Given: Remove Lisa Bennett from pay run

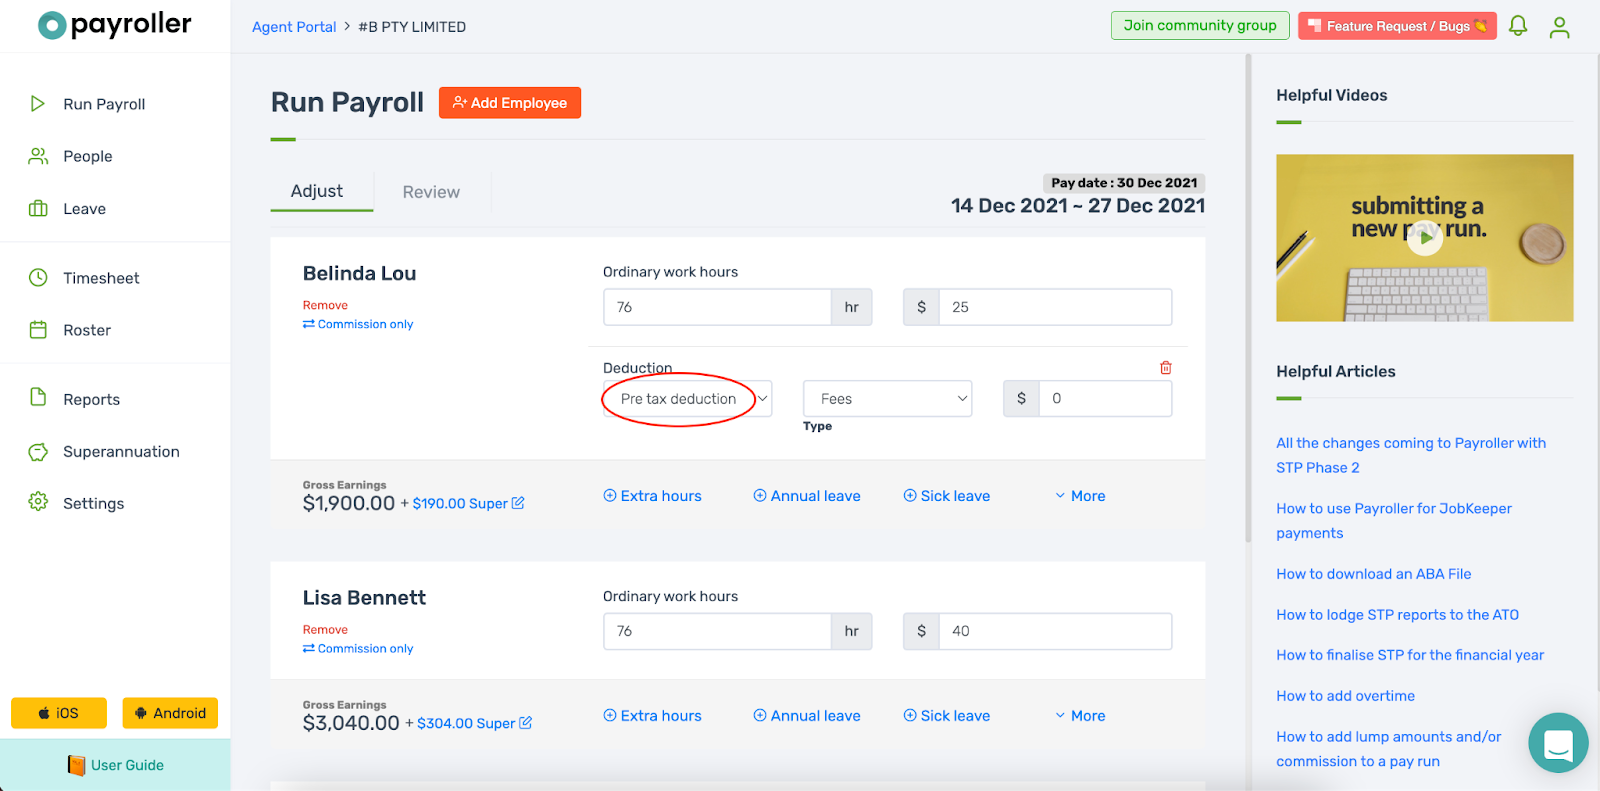Looking at the screenshot, I should pyautogui.click(x=325, y=630).
